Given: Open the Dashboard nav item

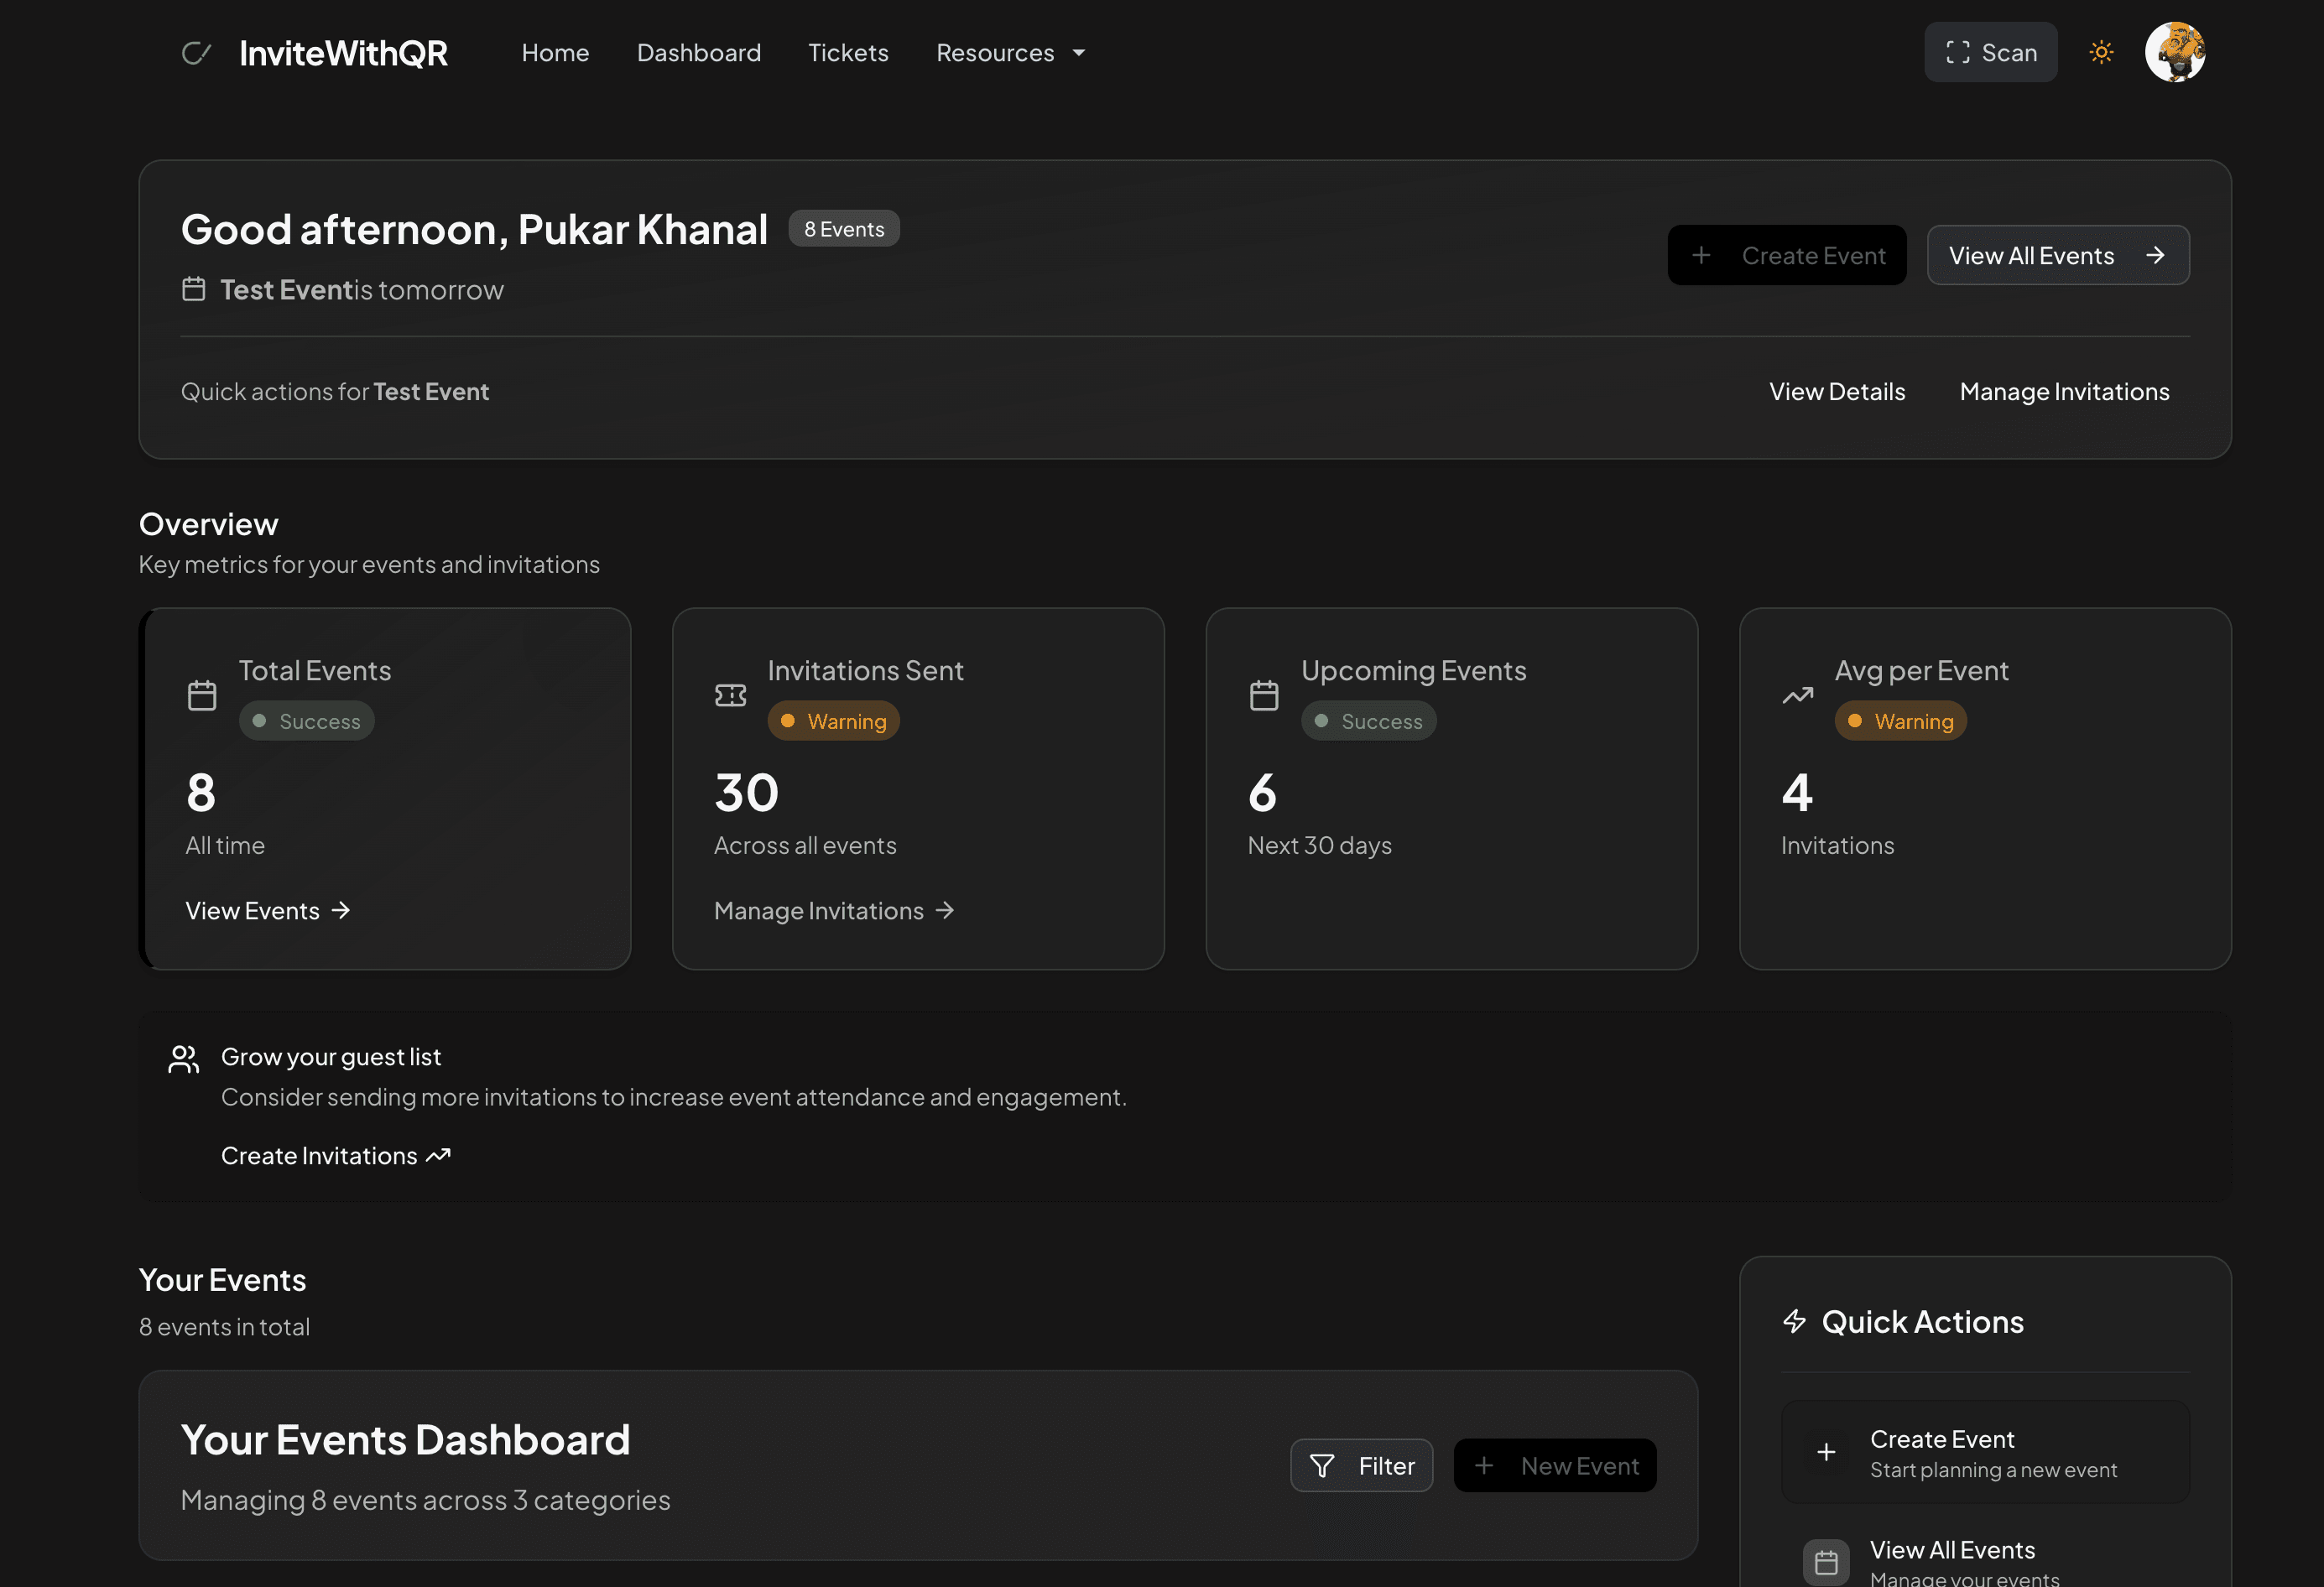Looking at the screenshot, I should (x=698, y=53).
